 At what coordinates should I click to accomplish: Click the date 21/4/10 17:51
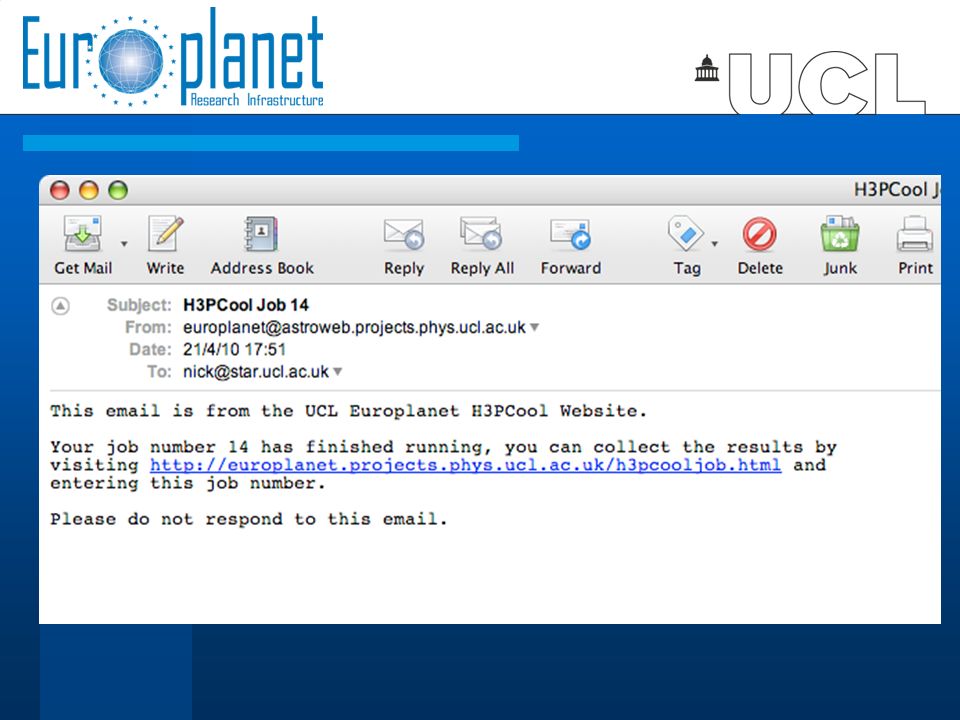point(234,350)
